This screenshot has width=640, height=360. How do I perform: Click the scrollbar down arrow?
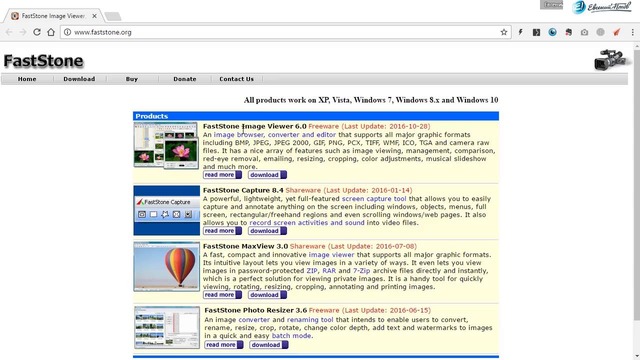pos(637,356)
